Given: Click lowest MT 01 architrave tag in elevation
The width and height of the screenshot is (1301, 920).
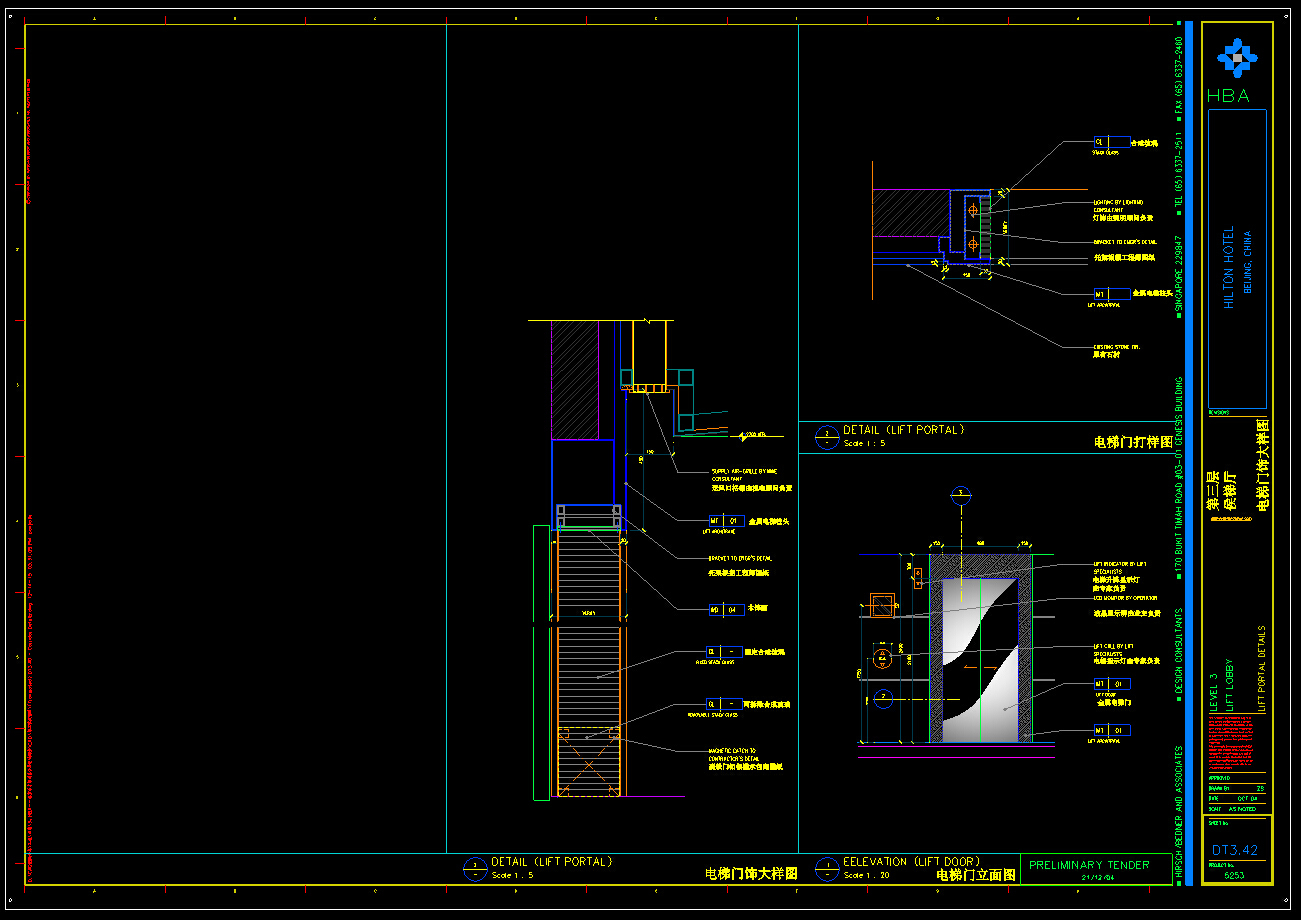Looking at the screenshot, I should point(1112,731).
